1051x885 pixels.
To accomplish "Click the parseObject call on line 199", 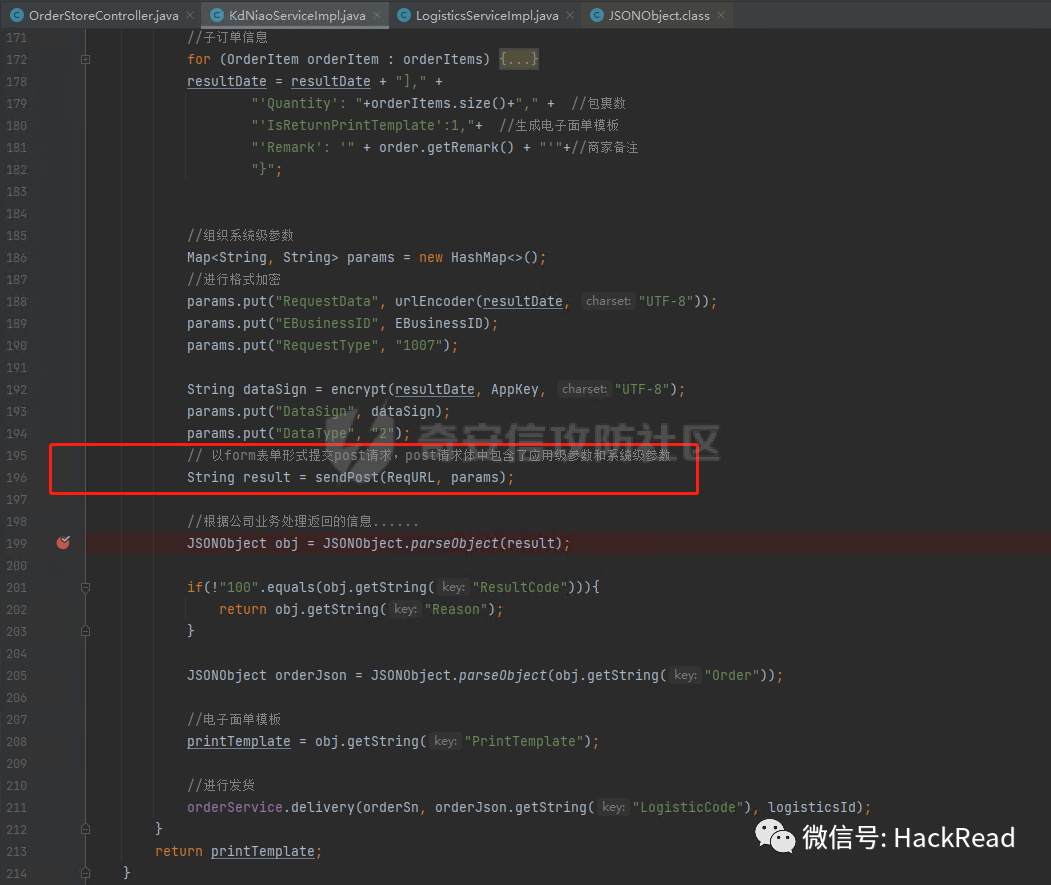I will [x=454, y=543].
